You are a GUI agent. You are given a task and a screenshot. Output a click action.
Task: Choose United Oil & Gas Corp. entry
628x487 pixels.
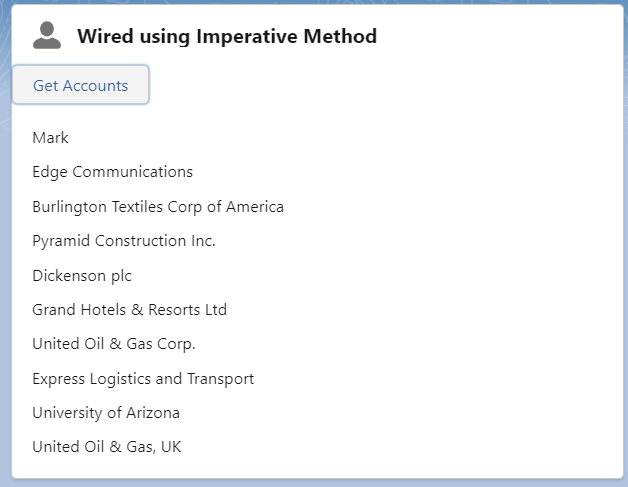114,344
